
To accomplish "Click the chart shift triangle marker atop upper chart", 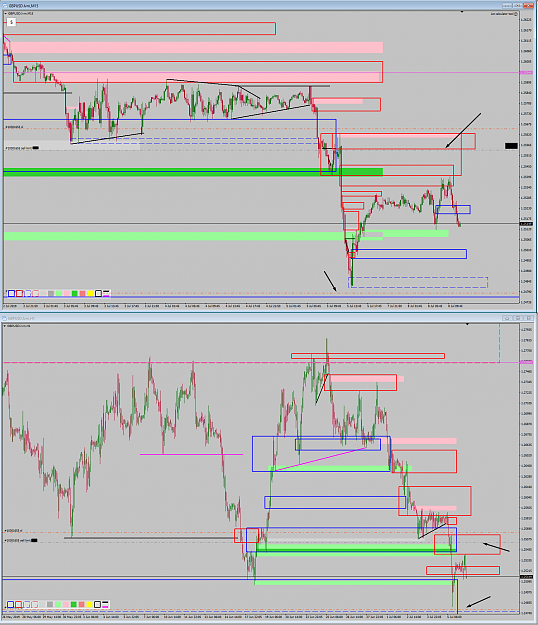I will 462,12.
